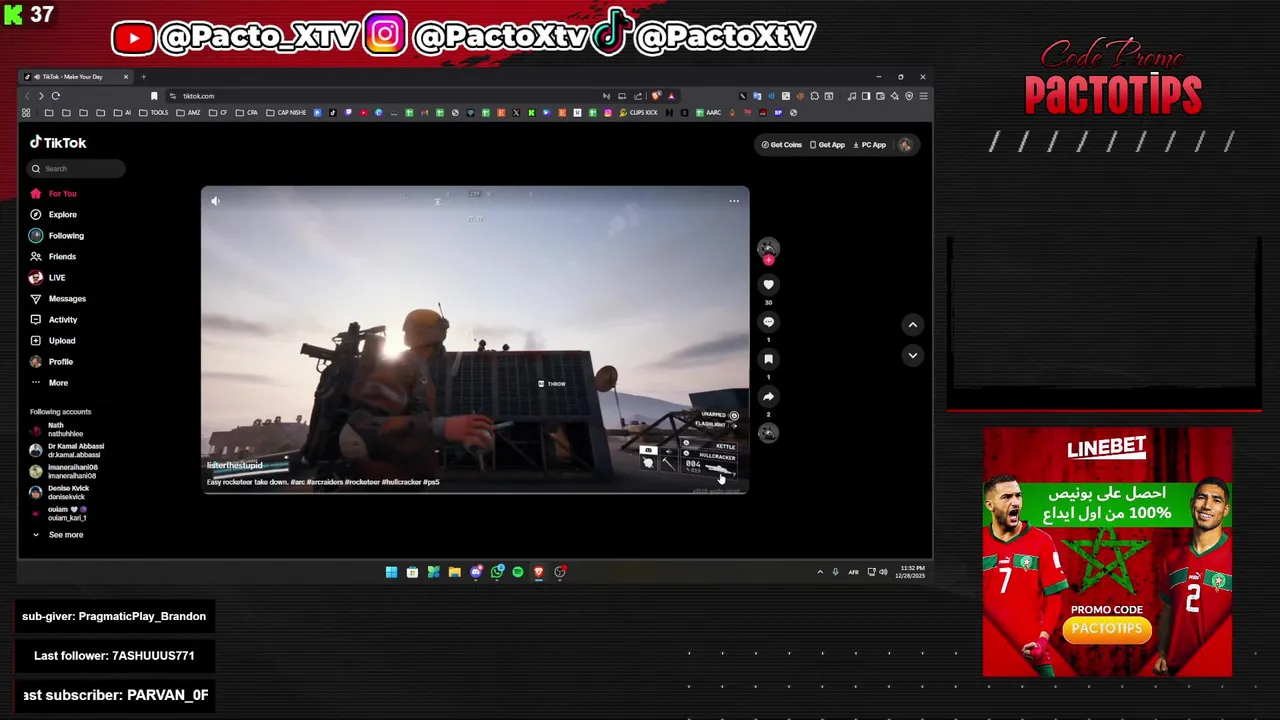Viewport: 1280px width, 720px height.
Task: Open WhatsApp from taskbar
Action: 497,572
